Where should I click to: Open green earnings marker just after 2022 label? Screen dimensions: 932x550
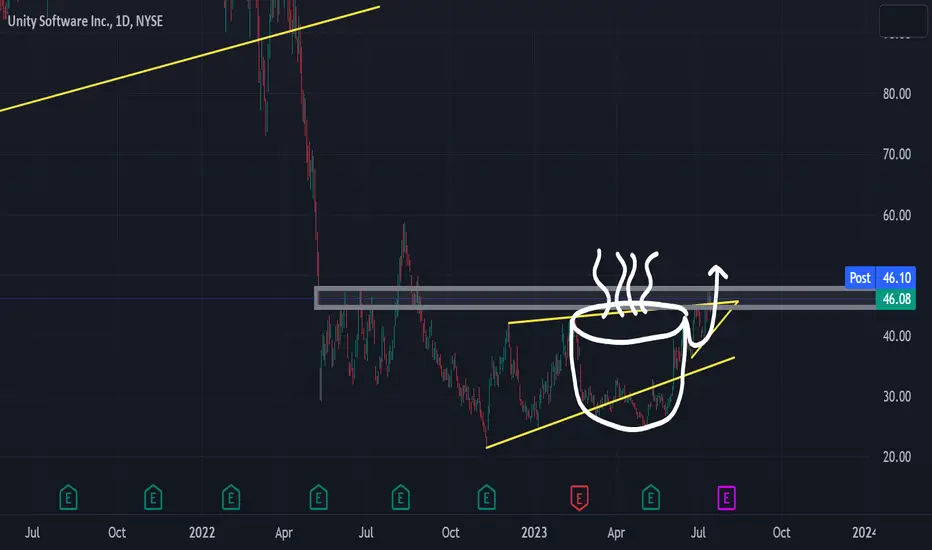pyautogui.click(x=231, y=497)
